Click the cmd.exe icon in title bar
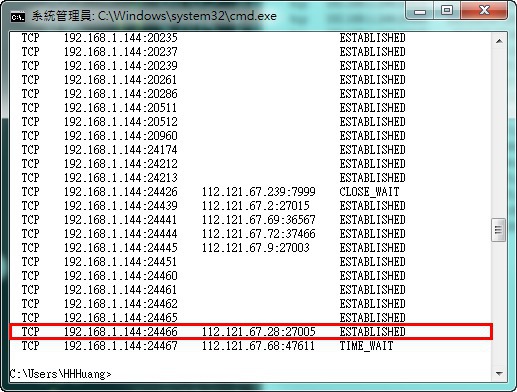 pos(18,16)
